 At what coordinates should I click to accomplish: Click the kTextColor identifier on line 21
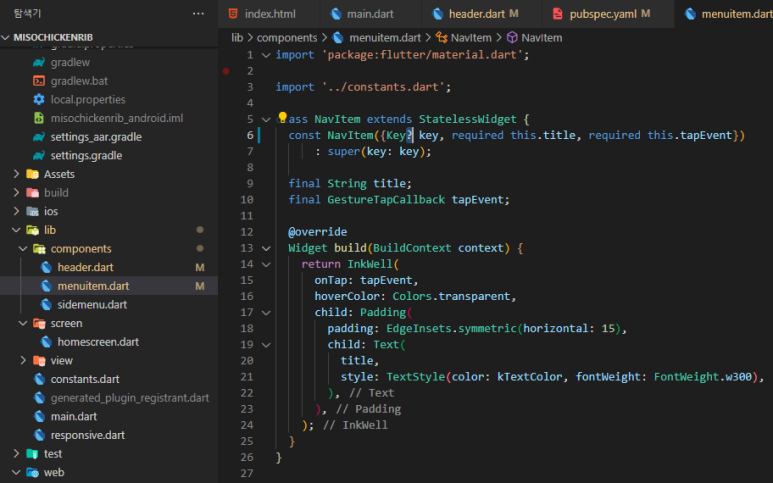coord(529,377)
